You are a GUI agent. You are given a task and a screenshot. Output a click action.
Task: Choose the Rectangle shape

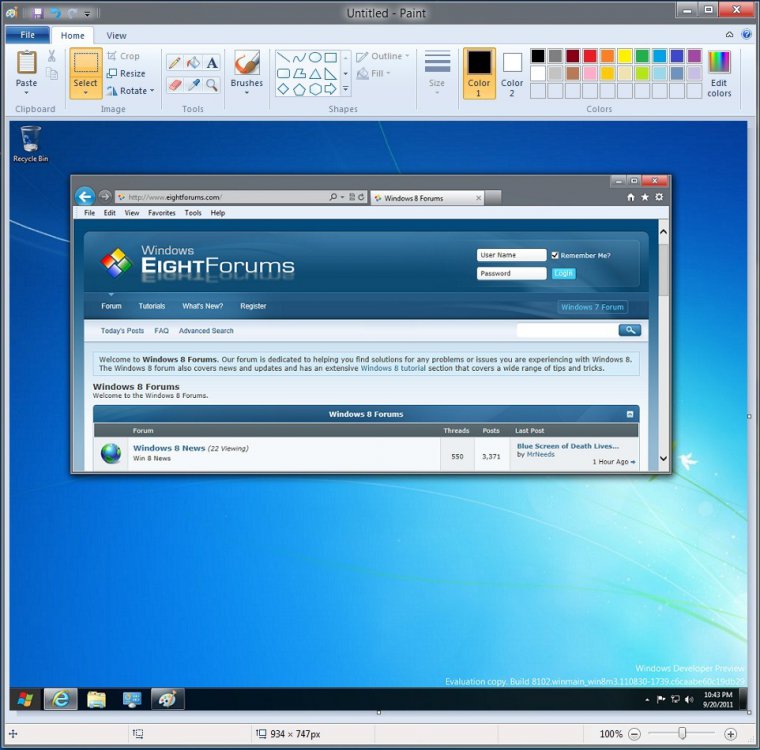click(331, 58)
